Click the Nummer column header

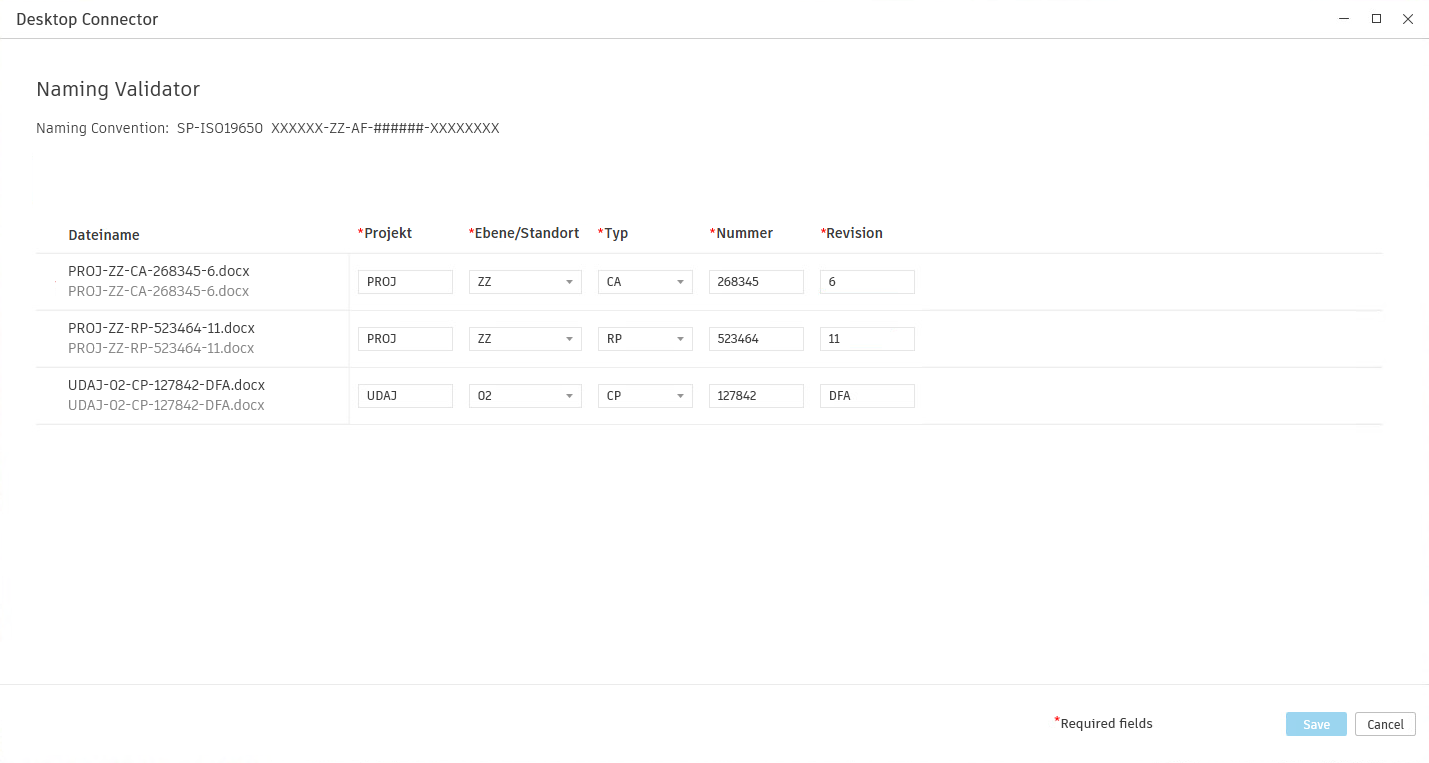pyautogui.click(x=741, y=233)
